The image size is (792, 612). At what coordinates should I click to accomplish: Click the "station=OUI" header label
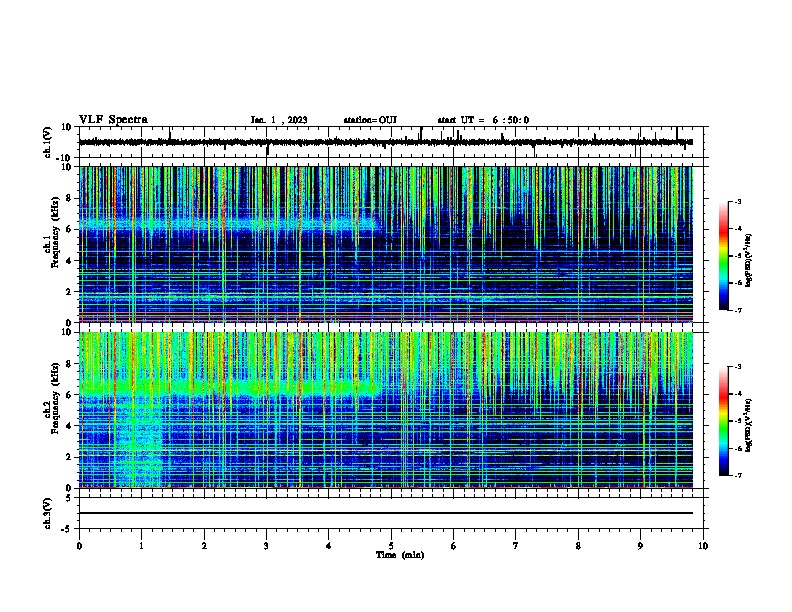pyautogui.click(x=370, y=120)
